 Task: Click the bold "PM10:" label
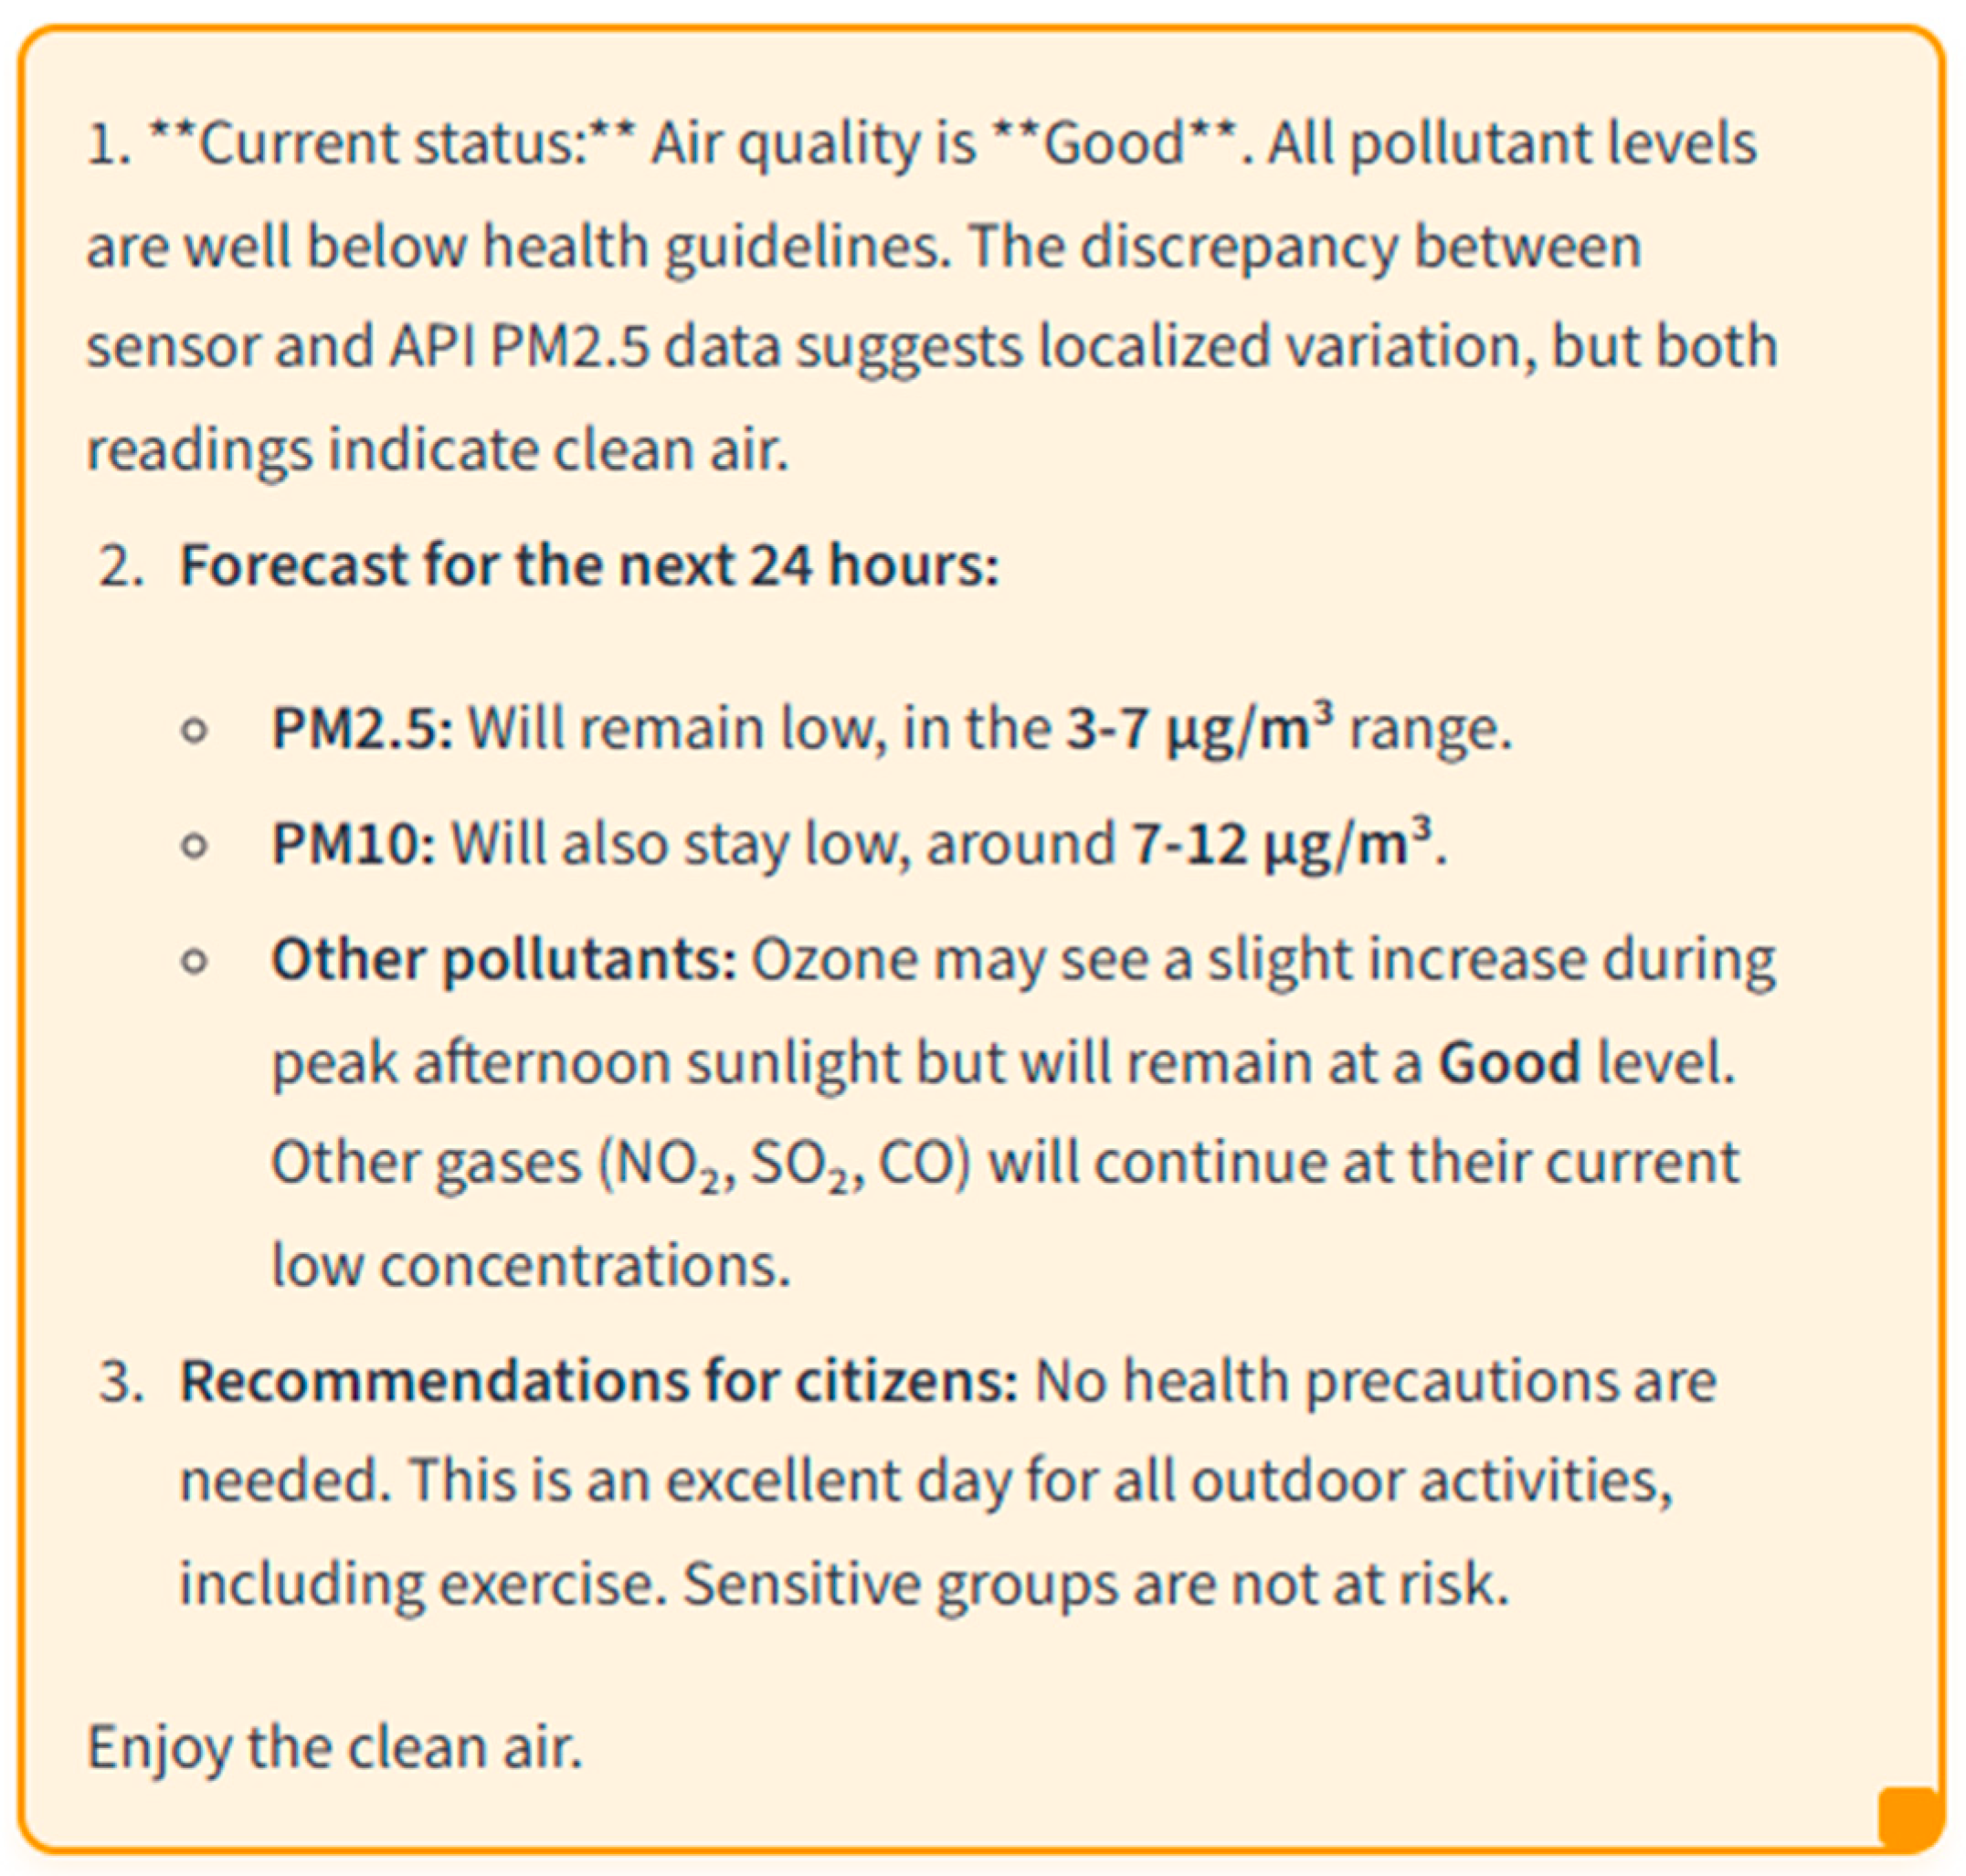pos(353,844)
